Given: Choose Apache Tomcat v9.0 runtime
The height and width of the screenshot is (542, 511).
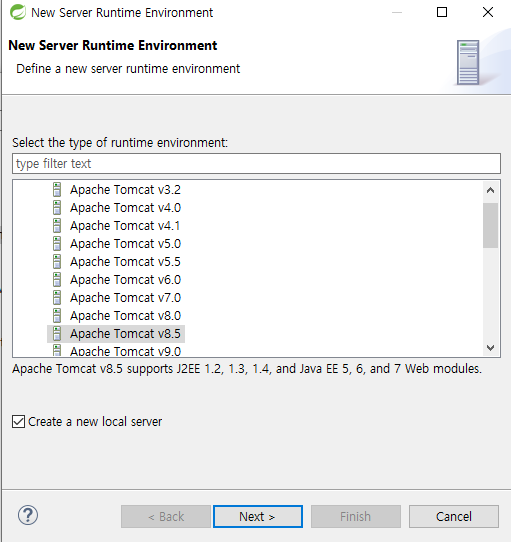Looking at the screenshot, I should (125, 351).
